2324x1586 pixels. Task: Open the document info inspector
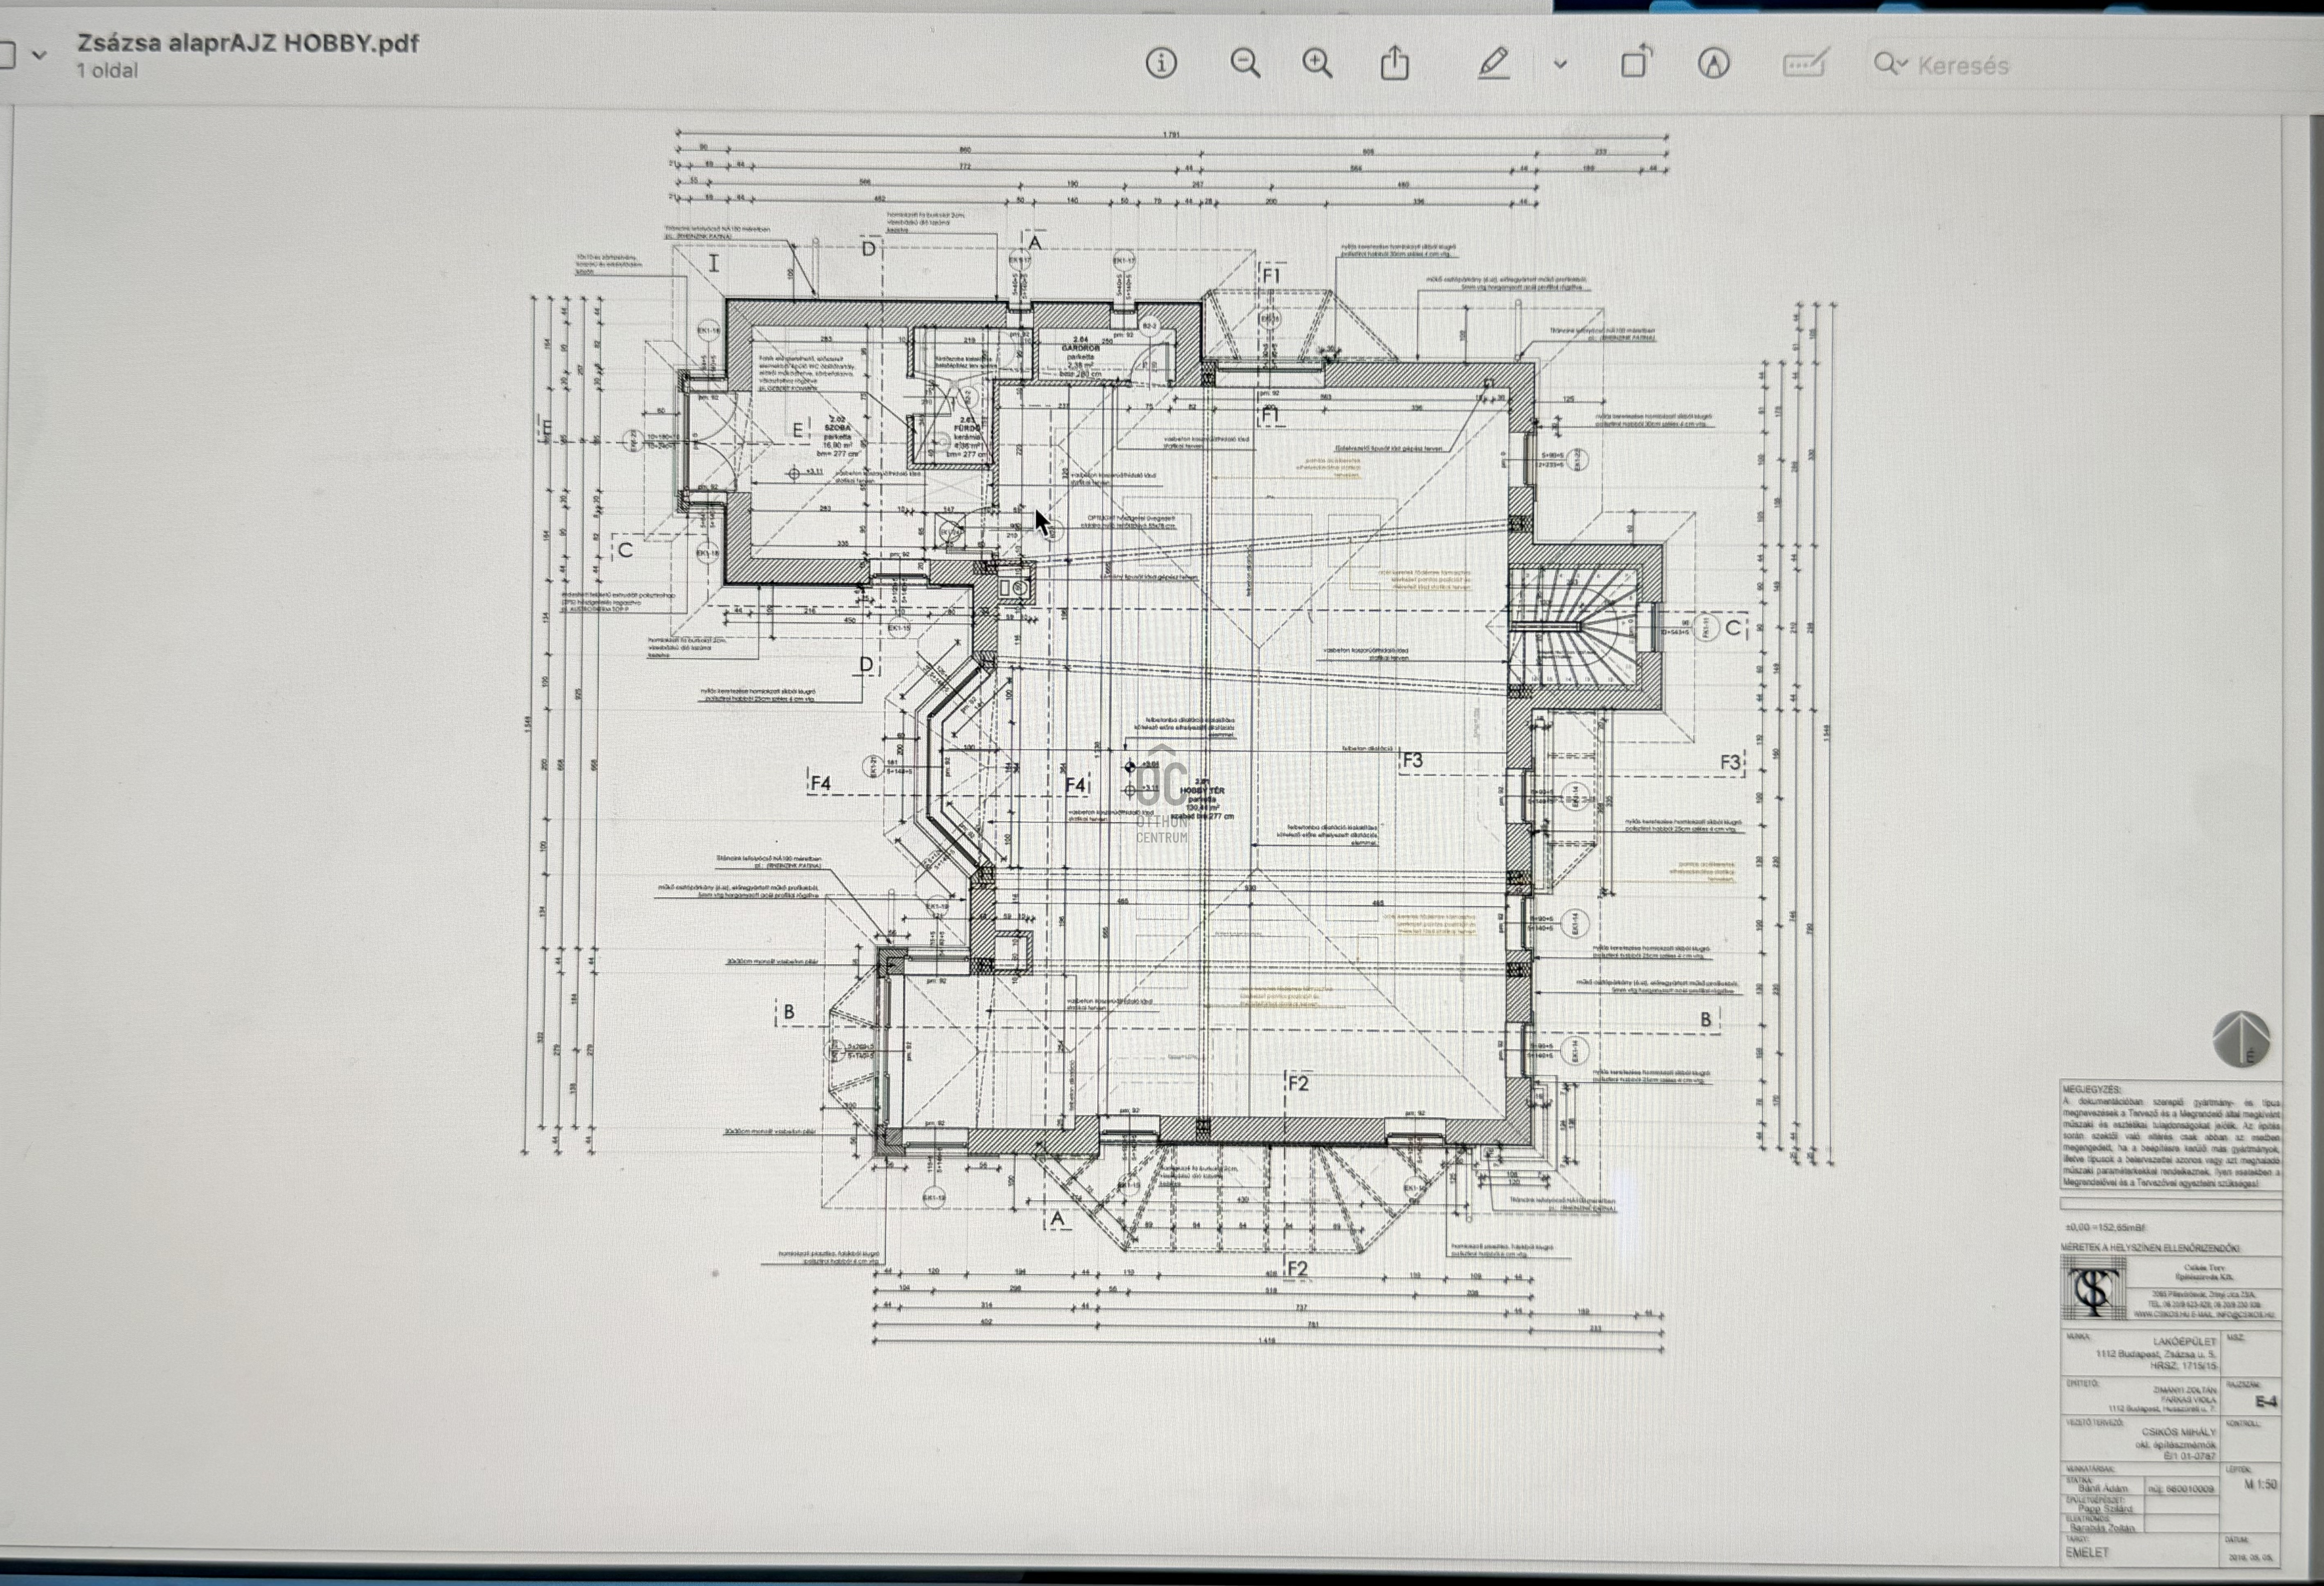1161,64
